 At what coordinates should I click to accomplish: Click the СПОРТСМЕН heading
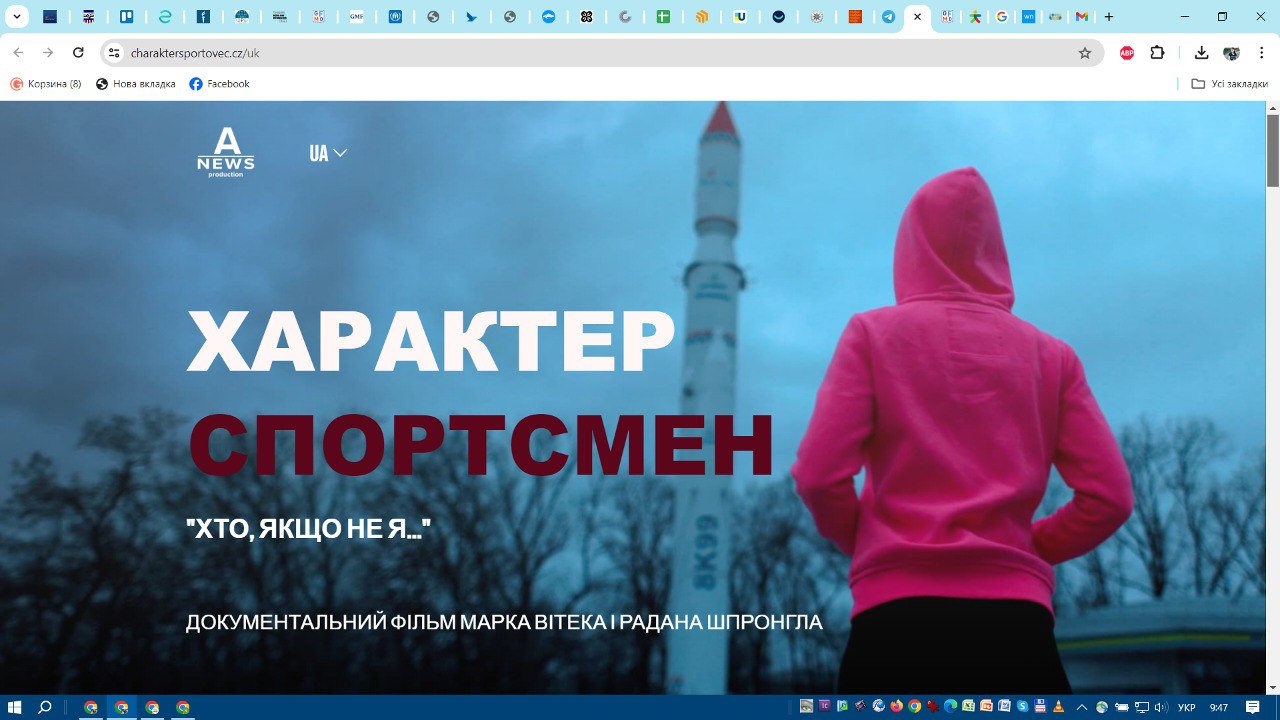(481, 444)
